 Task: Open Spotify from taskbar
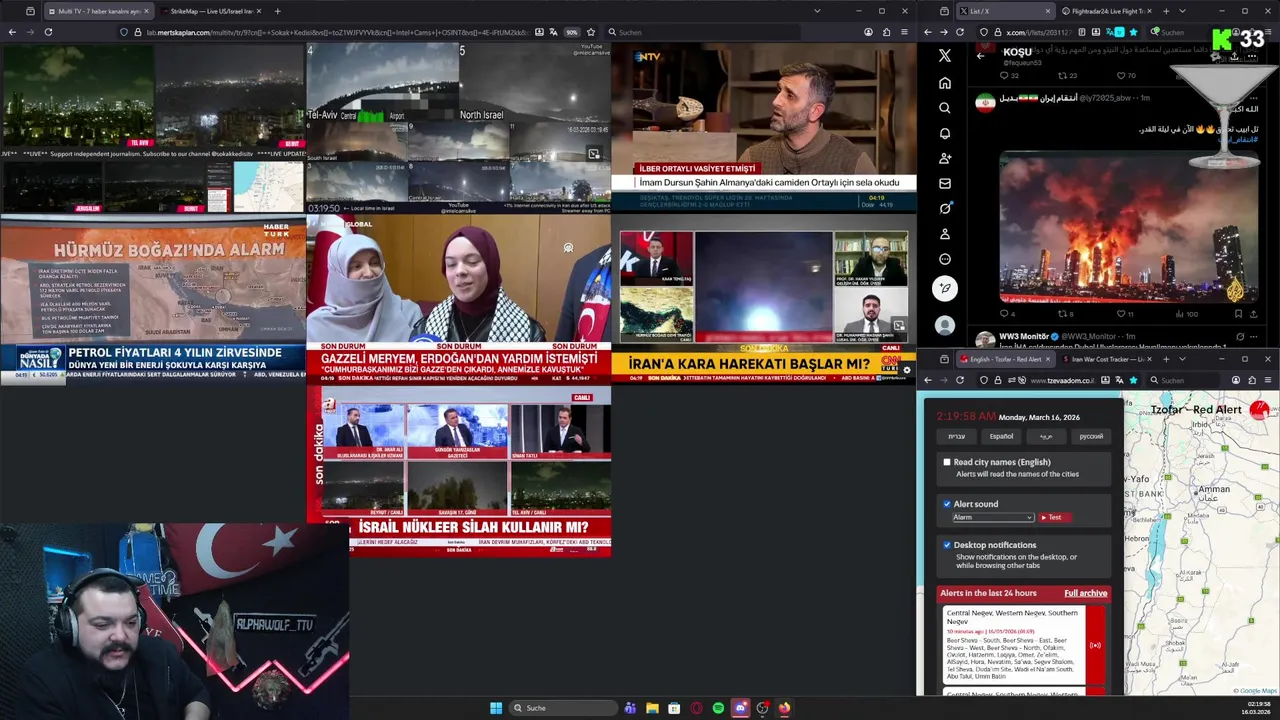point(718,708)
